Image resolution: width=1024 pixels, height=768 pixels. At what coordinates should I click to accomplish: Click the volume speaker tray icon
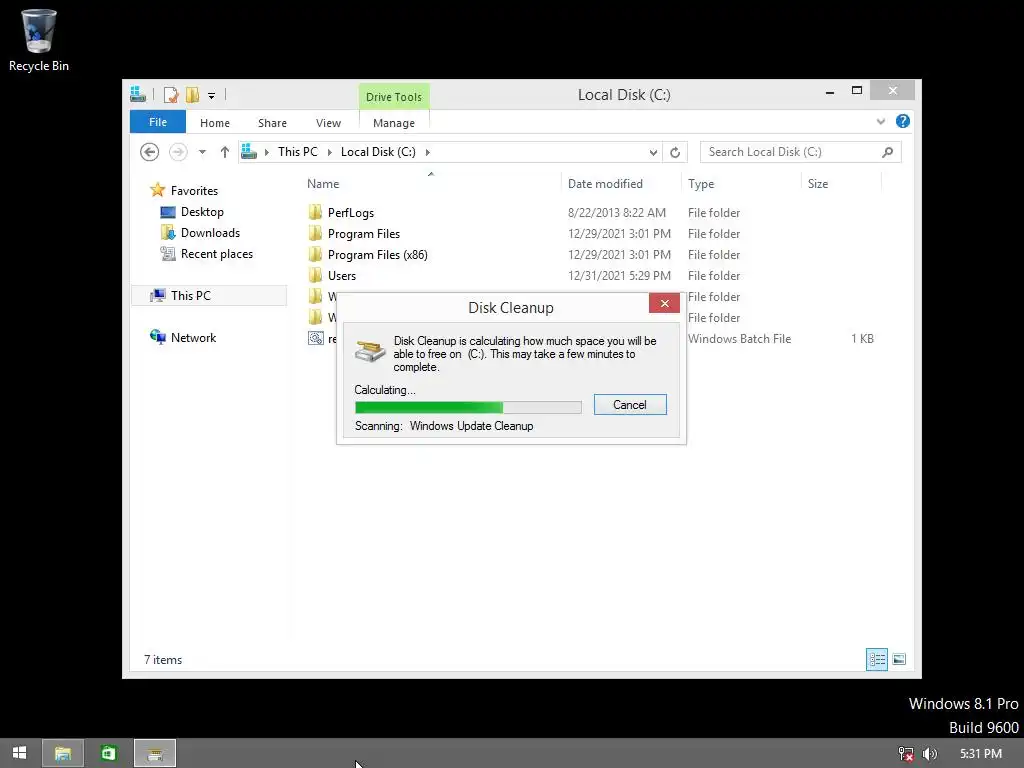(930, 754)
